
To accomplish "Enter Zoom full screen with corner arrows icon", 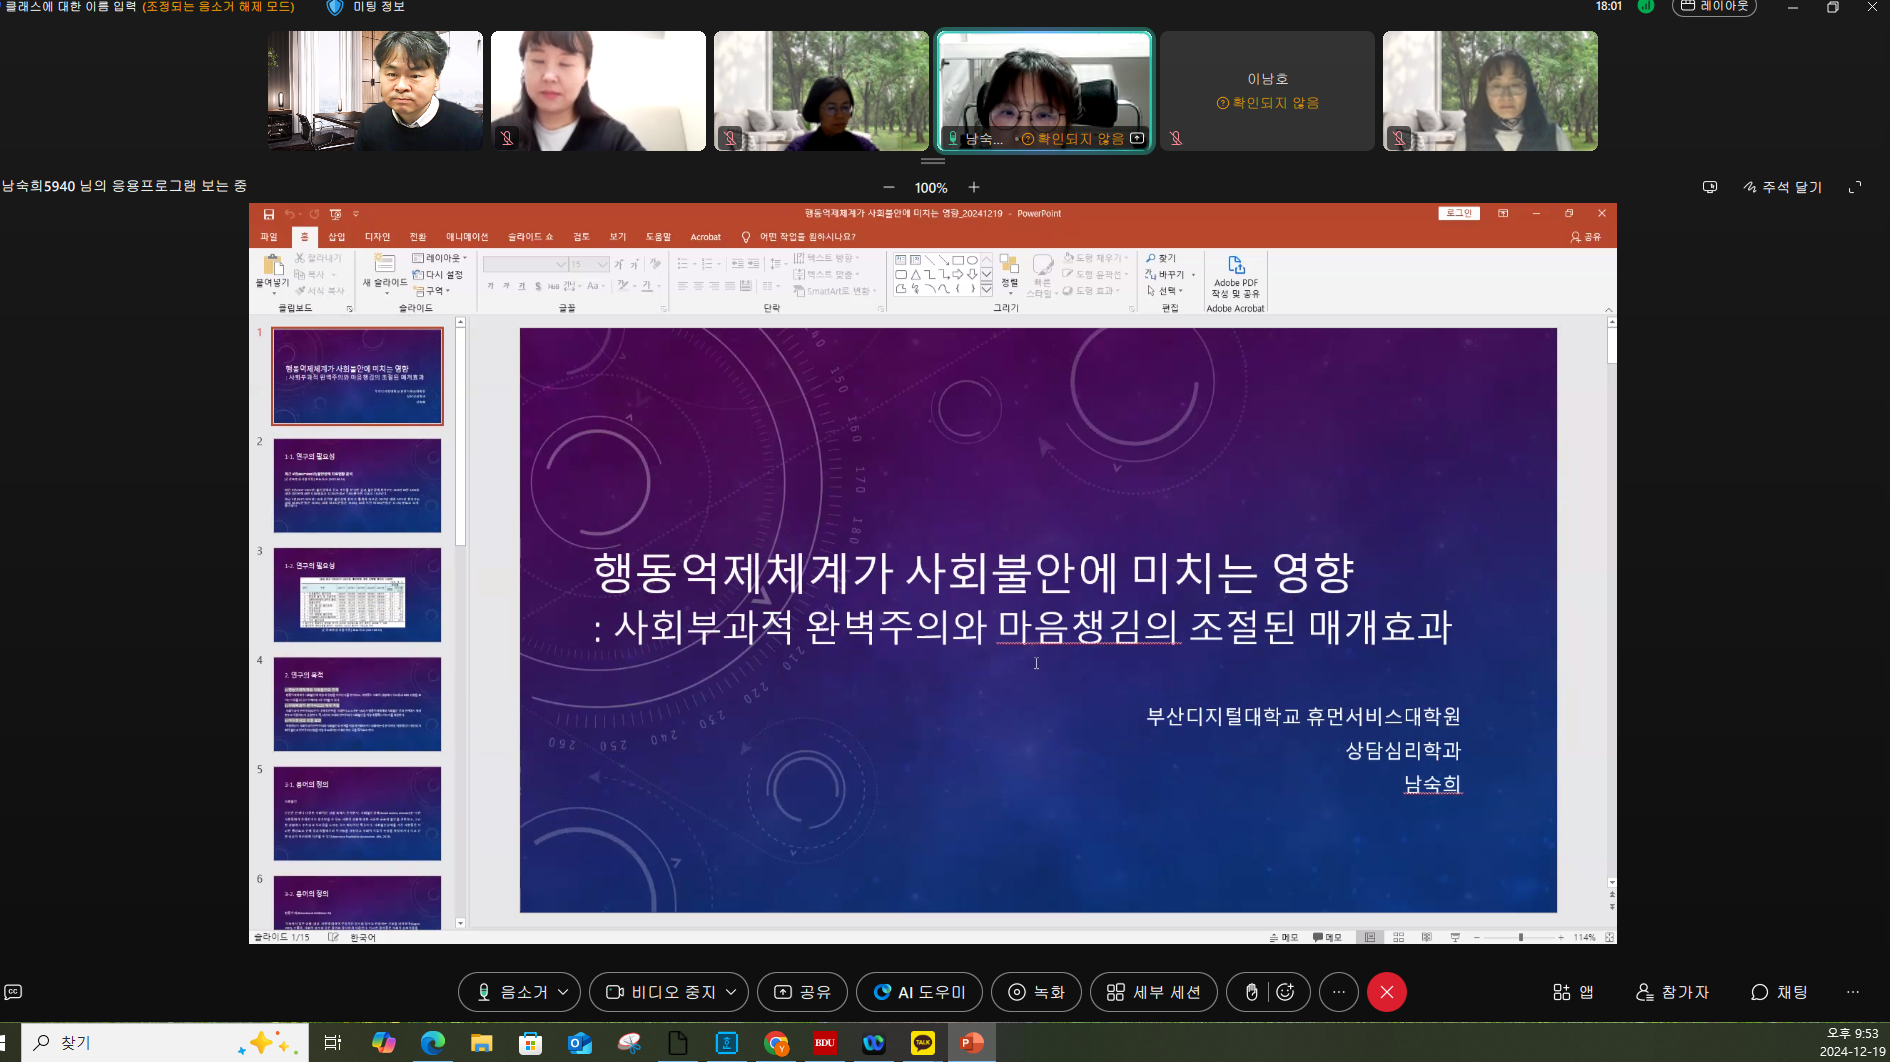I will pyautogui.click(x=1855, y=187).
